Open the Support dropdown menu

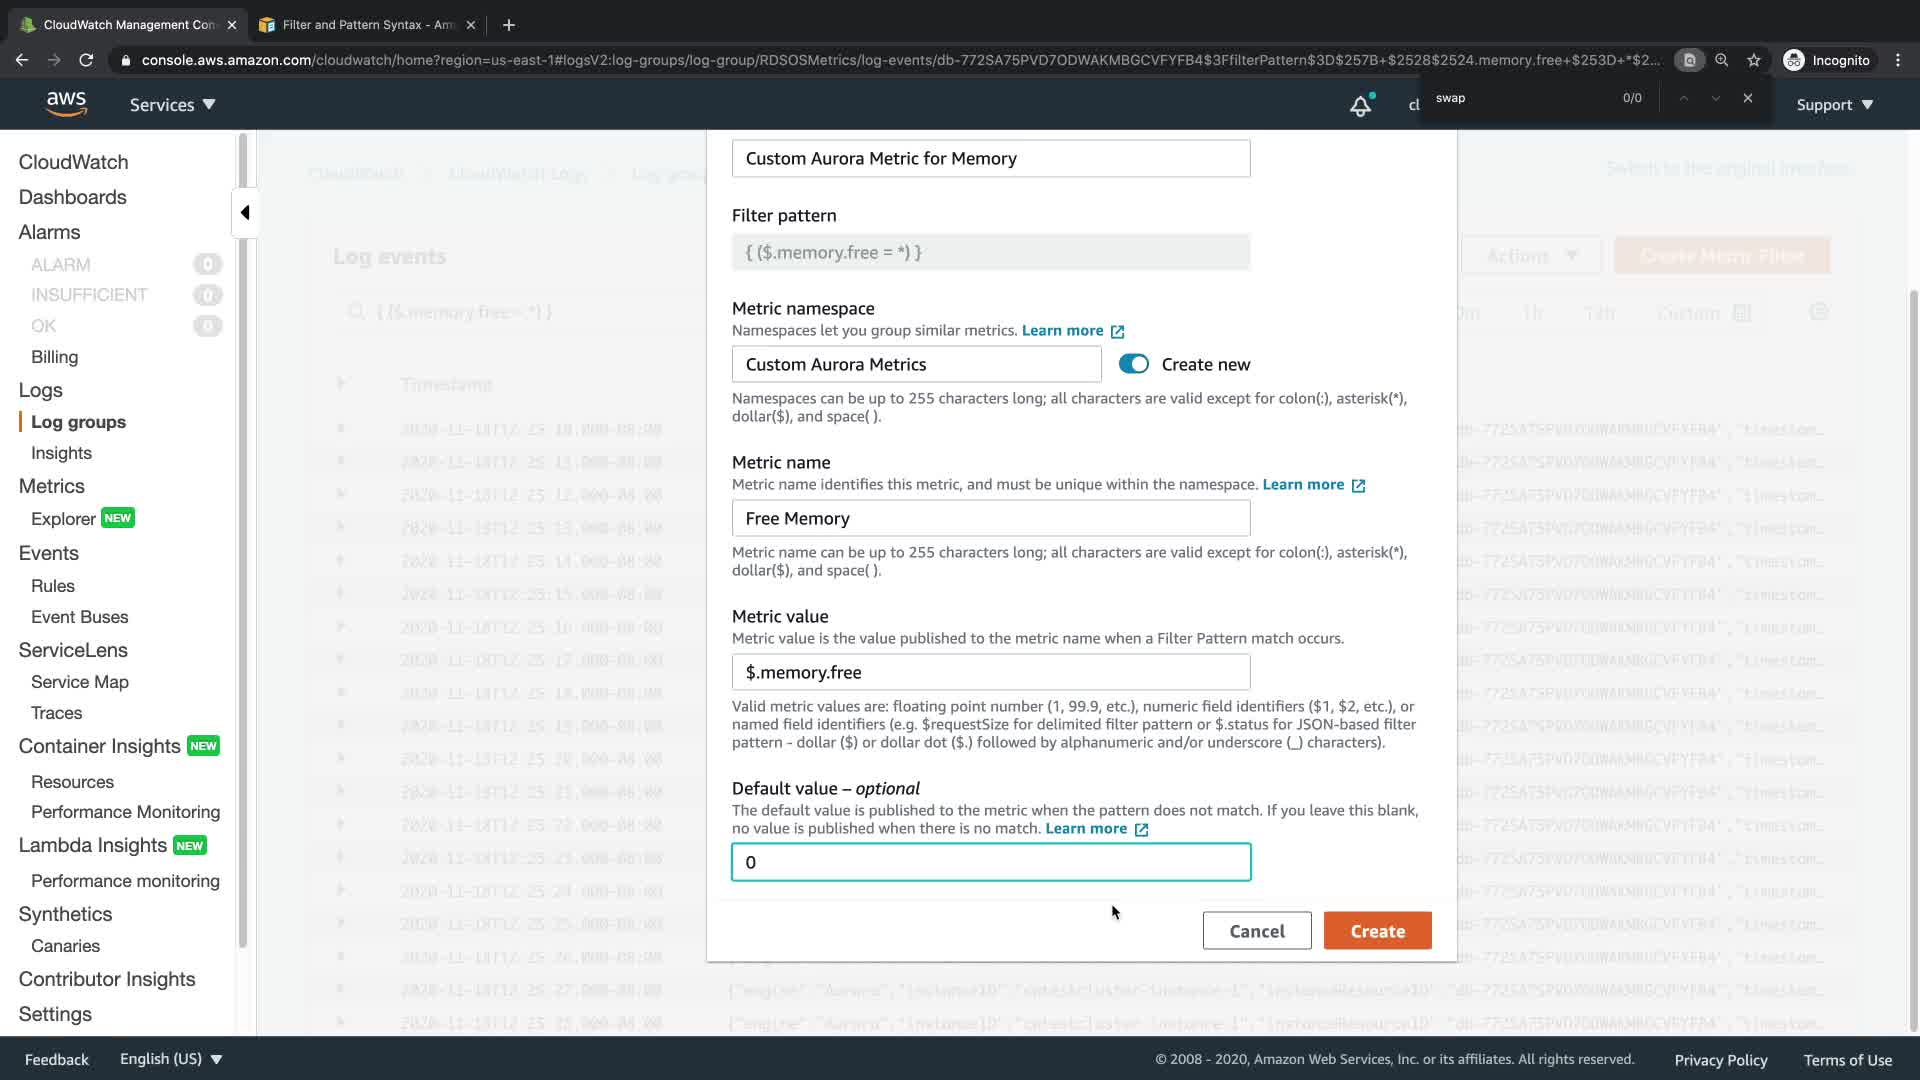click(x=1834, y=104)
